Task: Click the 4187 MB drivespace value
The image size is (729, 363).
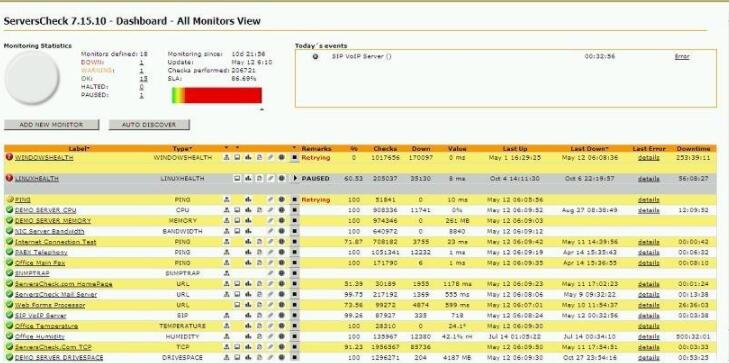Action: (x=457, y=357)
